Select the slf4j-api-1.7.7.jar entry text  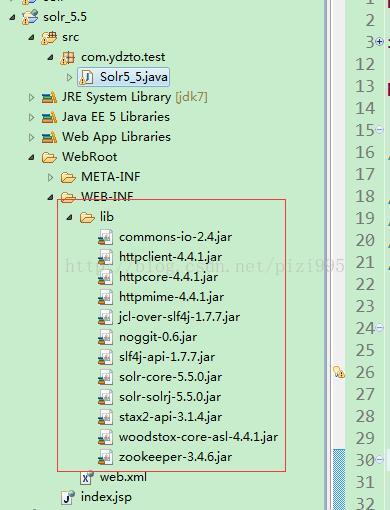[x=167, y=357]
